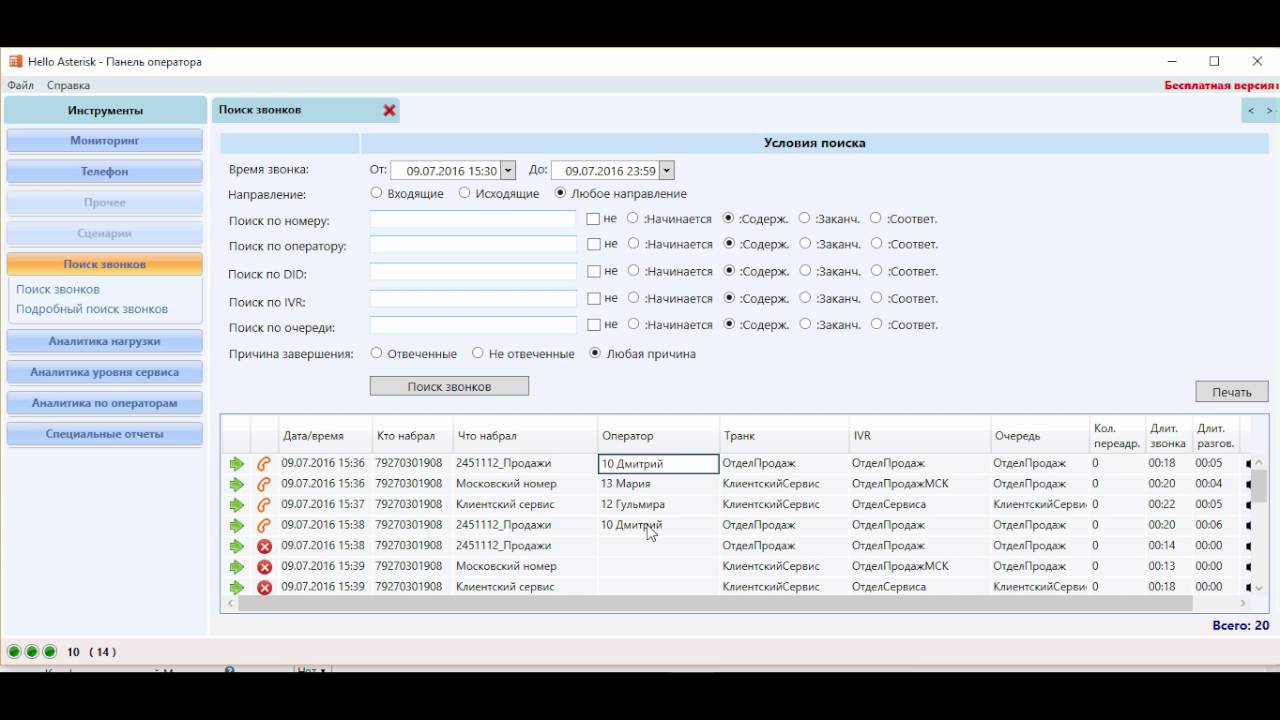
Task: Select :Начинается radio for Поиск по номеру
Action: tap(633, 218)
